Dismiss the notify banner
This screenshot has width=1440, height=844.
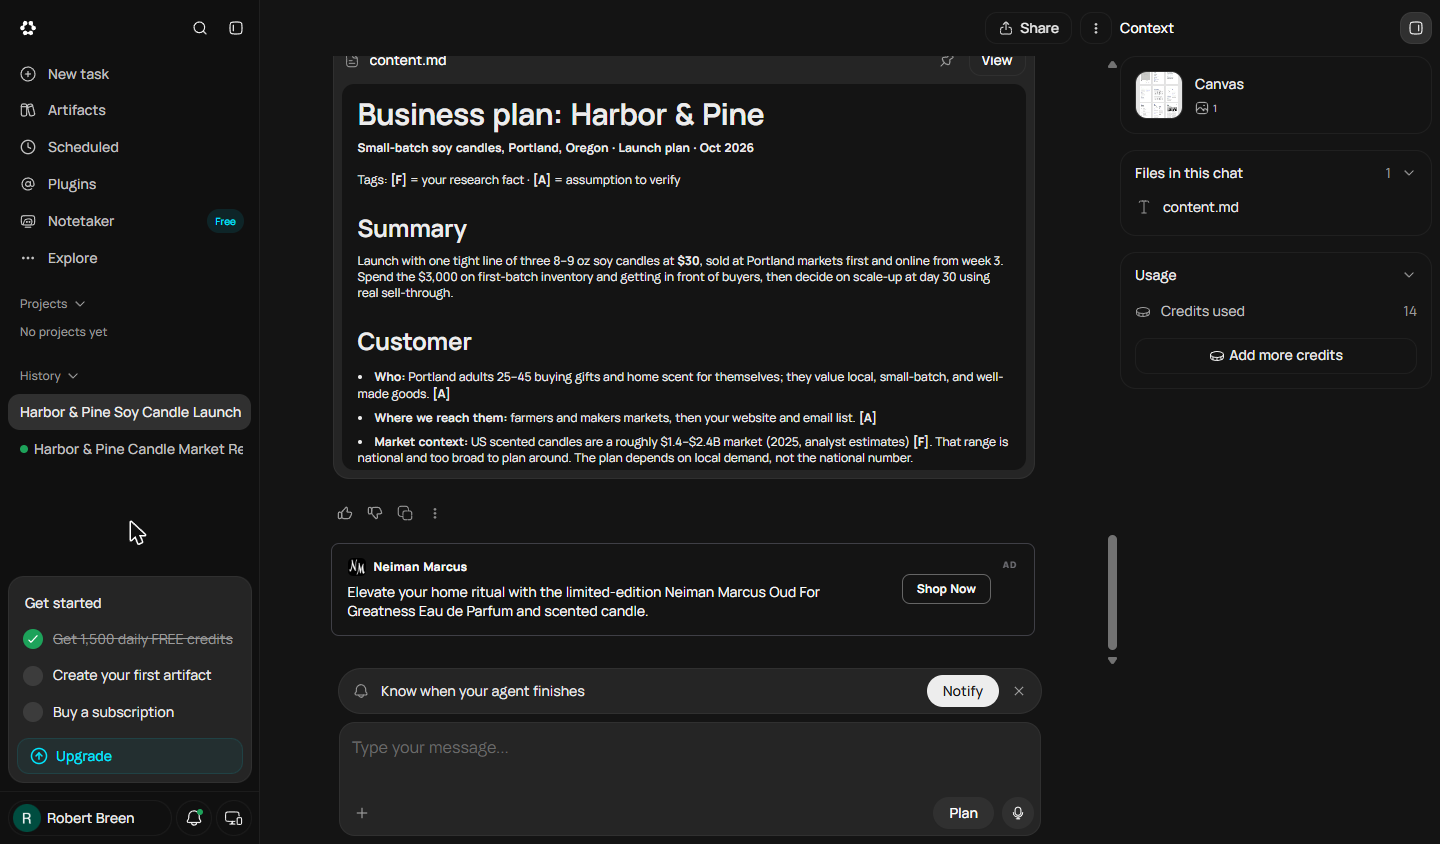[1019, 691]
